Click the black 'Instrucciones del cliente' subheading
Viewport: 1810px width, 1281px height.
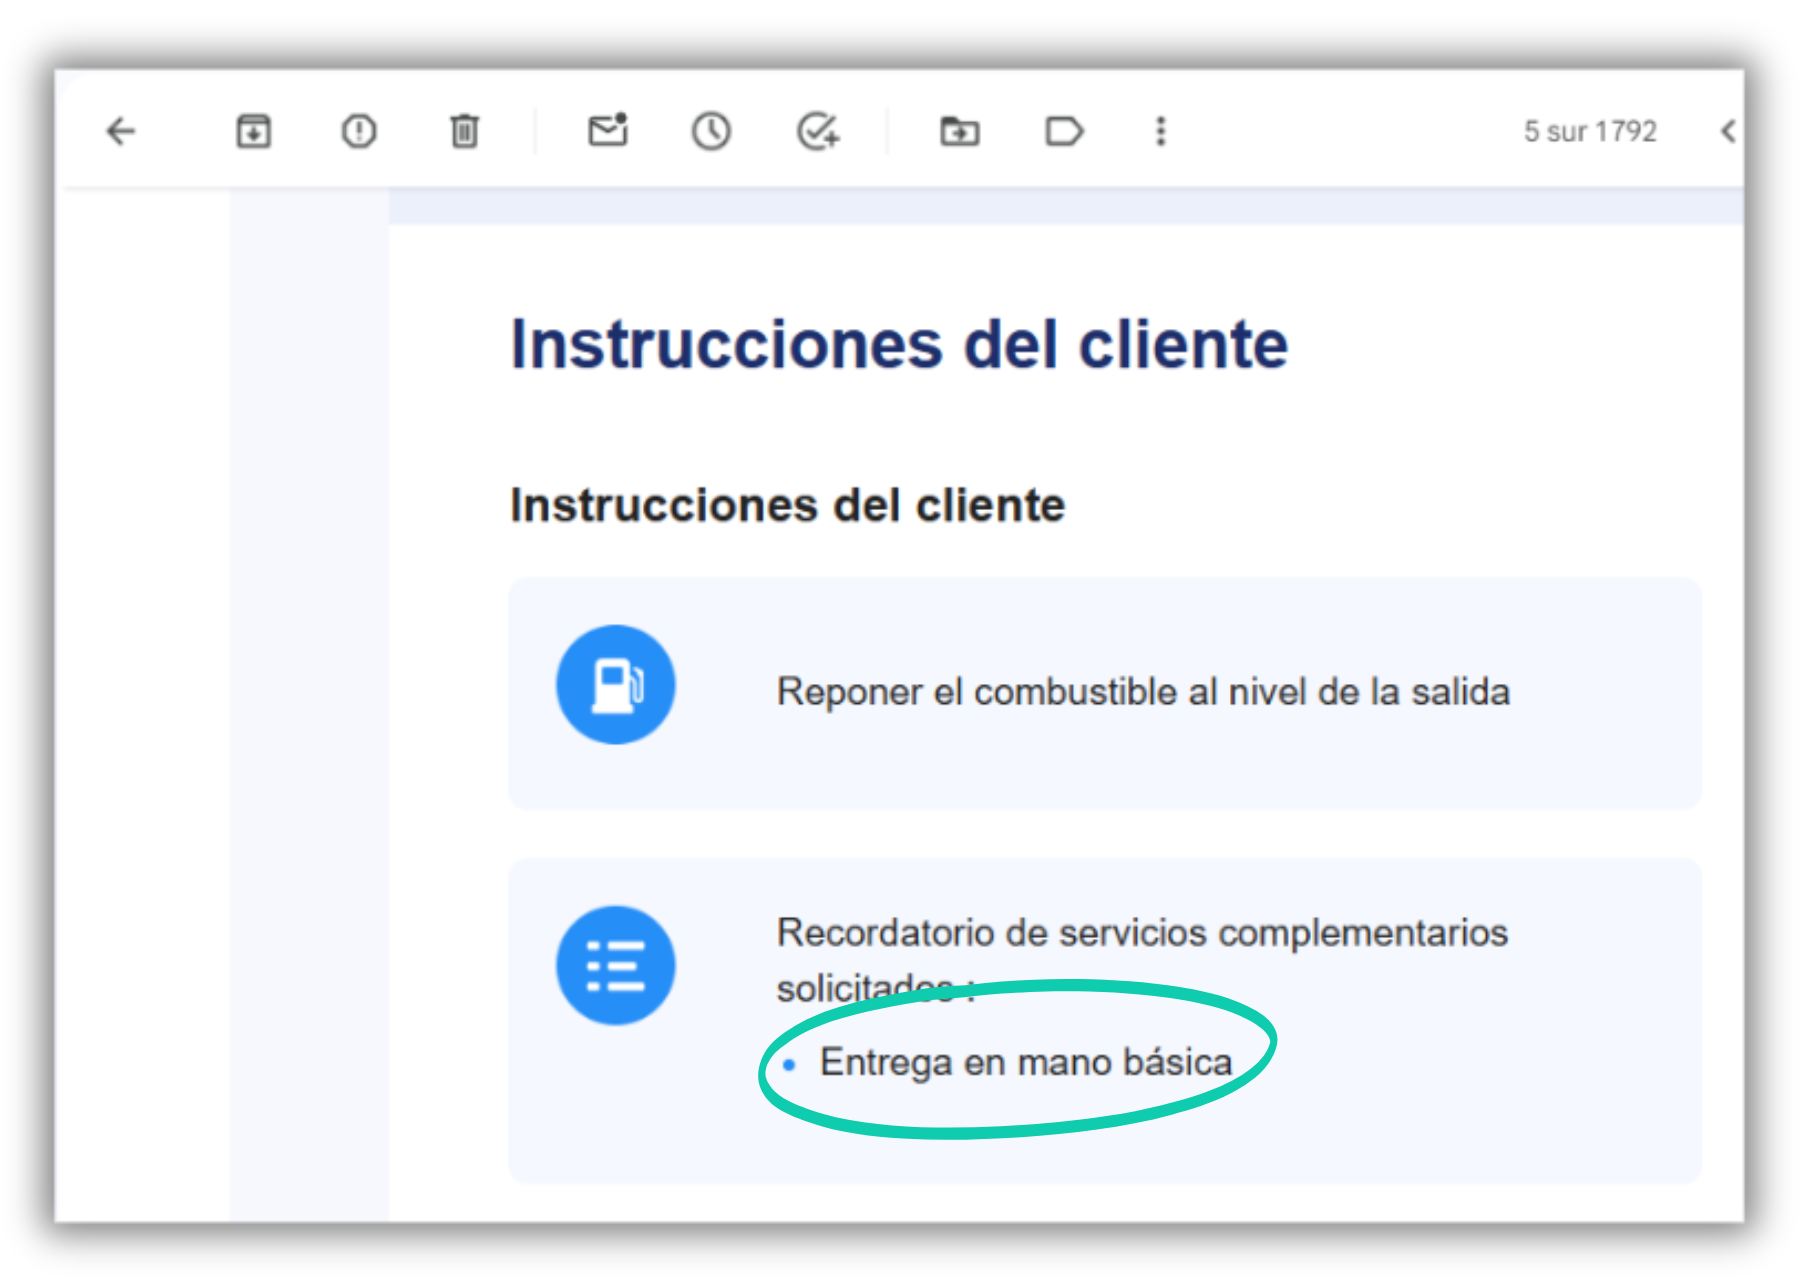(x=788, y=505)
